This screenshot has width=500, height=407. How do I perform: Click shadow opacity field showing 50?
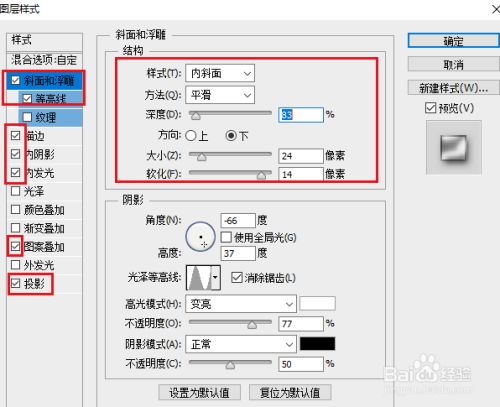click(301, 364)
